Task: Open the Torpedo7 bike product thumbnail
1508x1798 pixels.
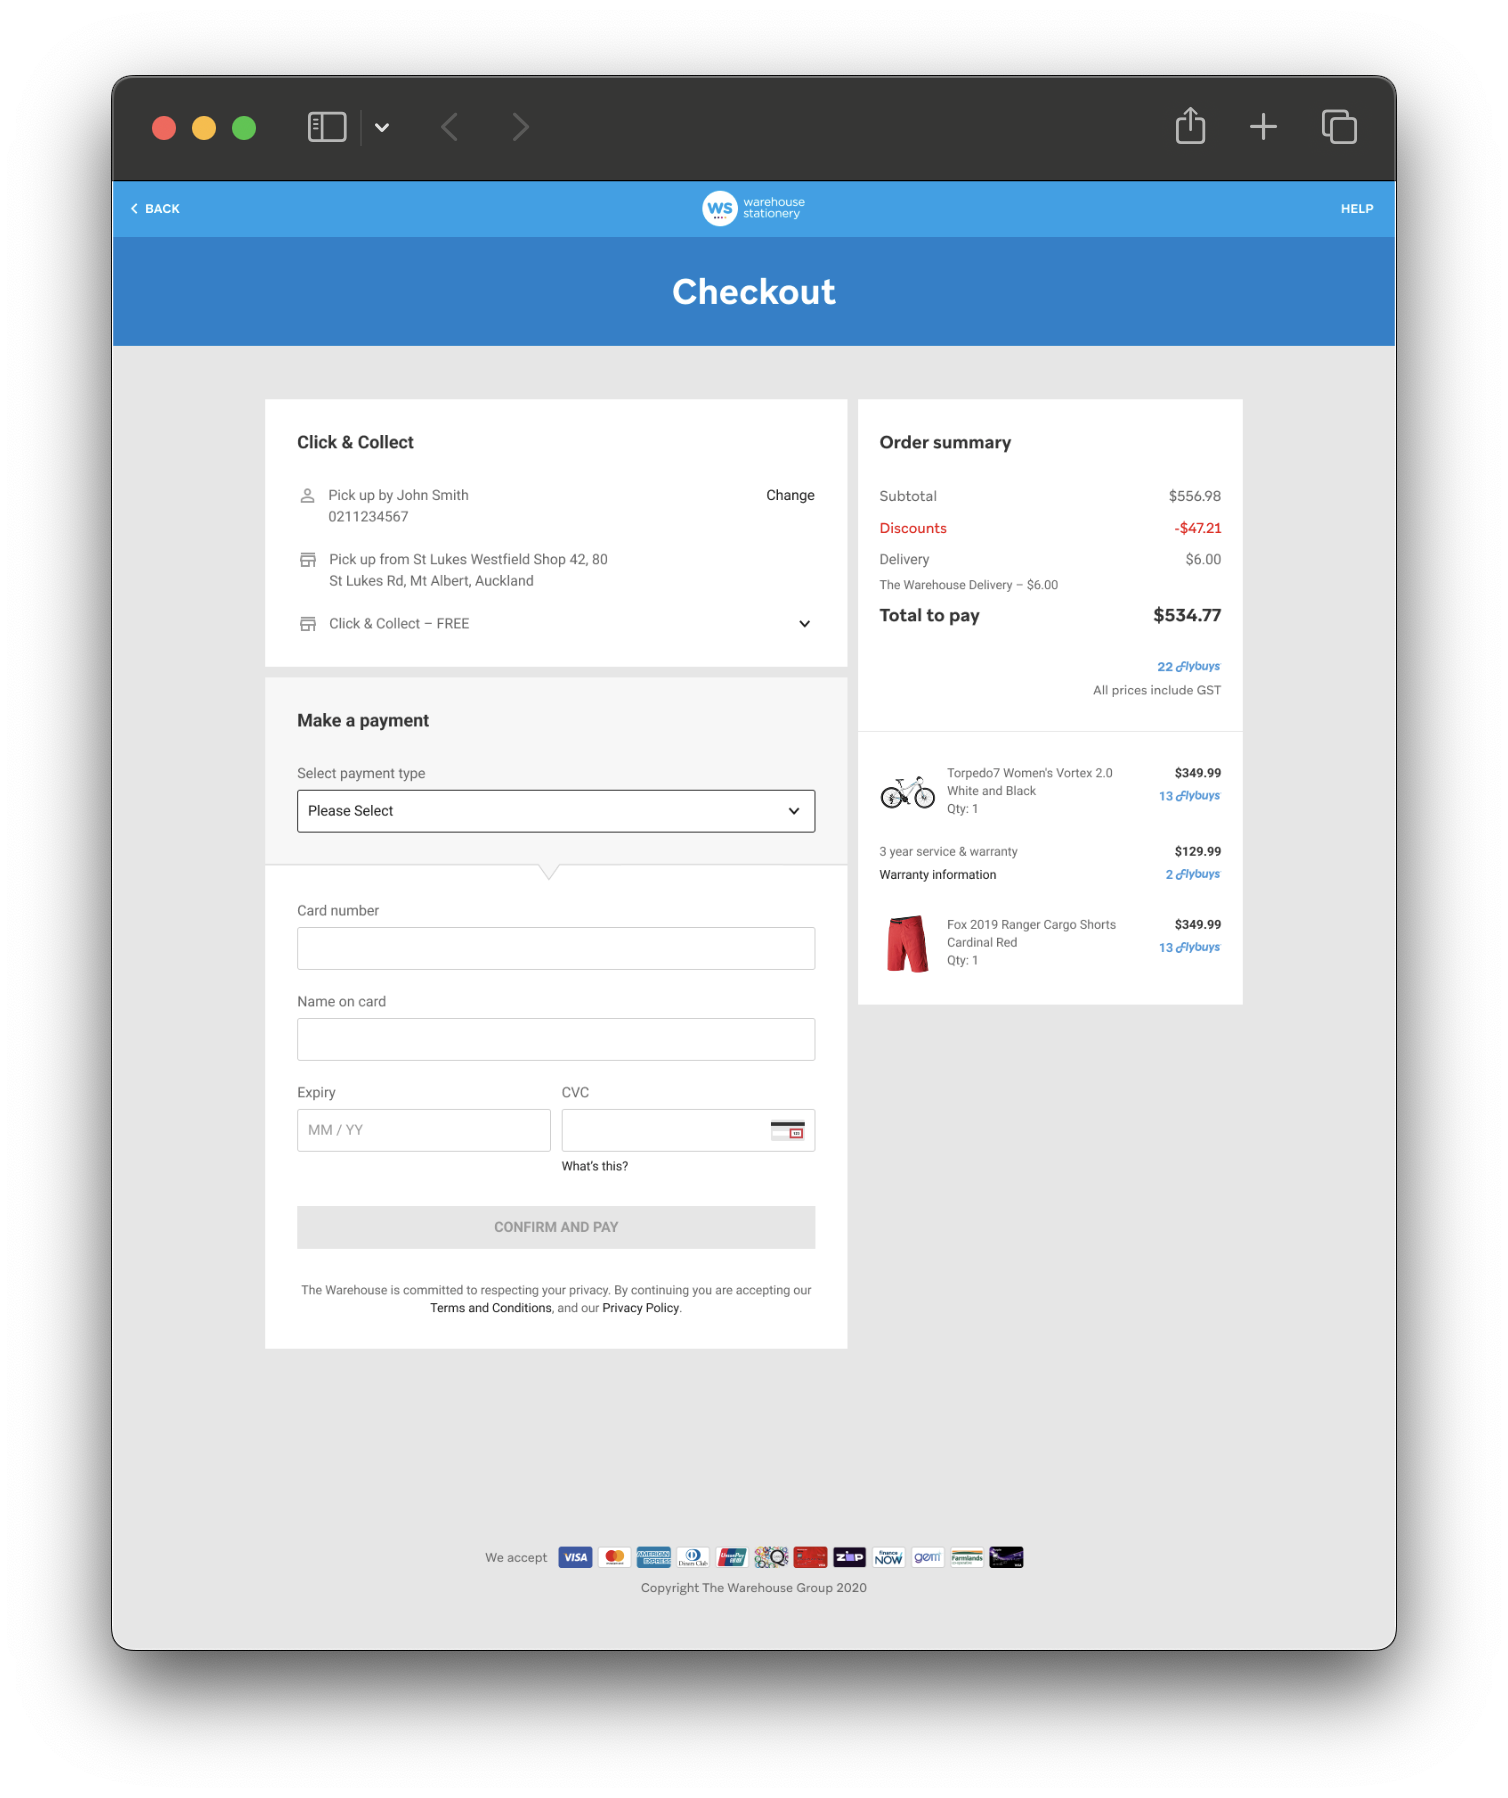Action: tap(908, 792)
